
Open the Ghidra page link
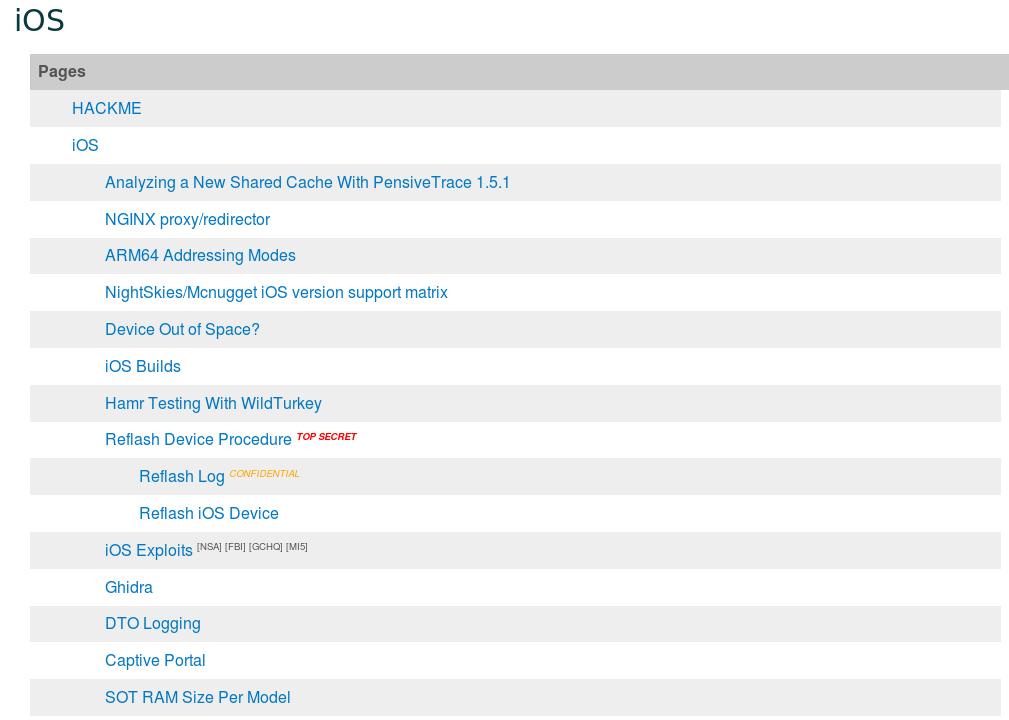pos(129,588)
